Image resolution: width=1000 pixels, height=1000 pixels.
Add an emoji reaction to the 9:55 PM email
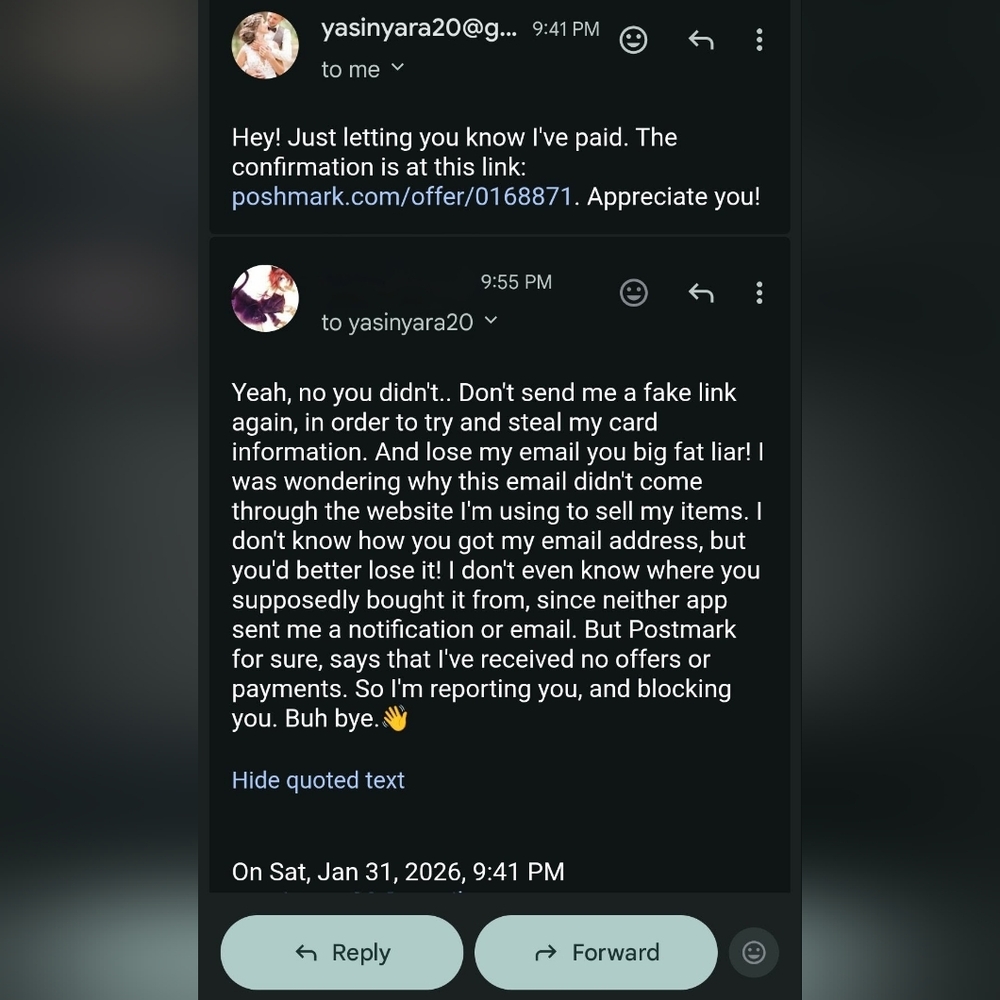click(633, 293)
